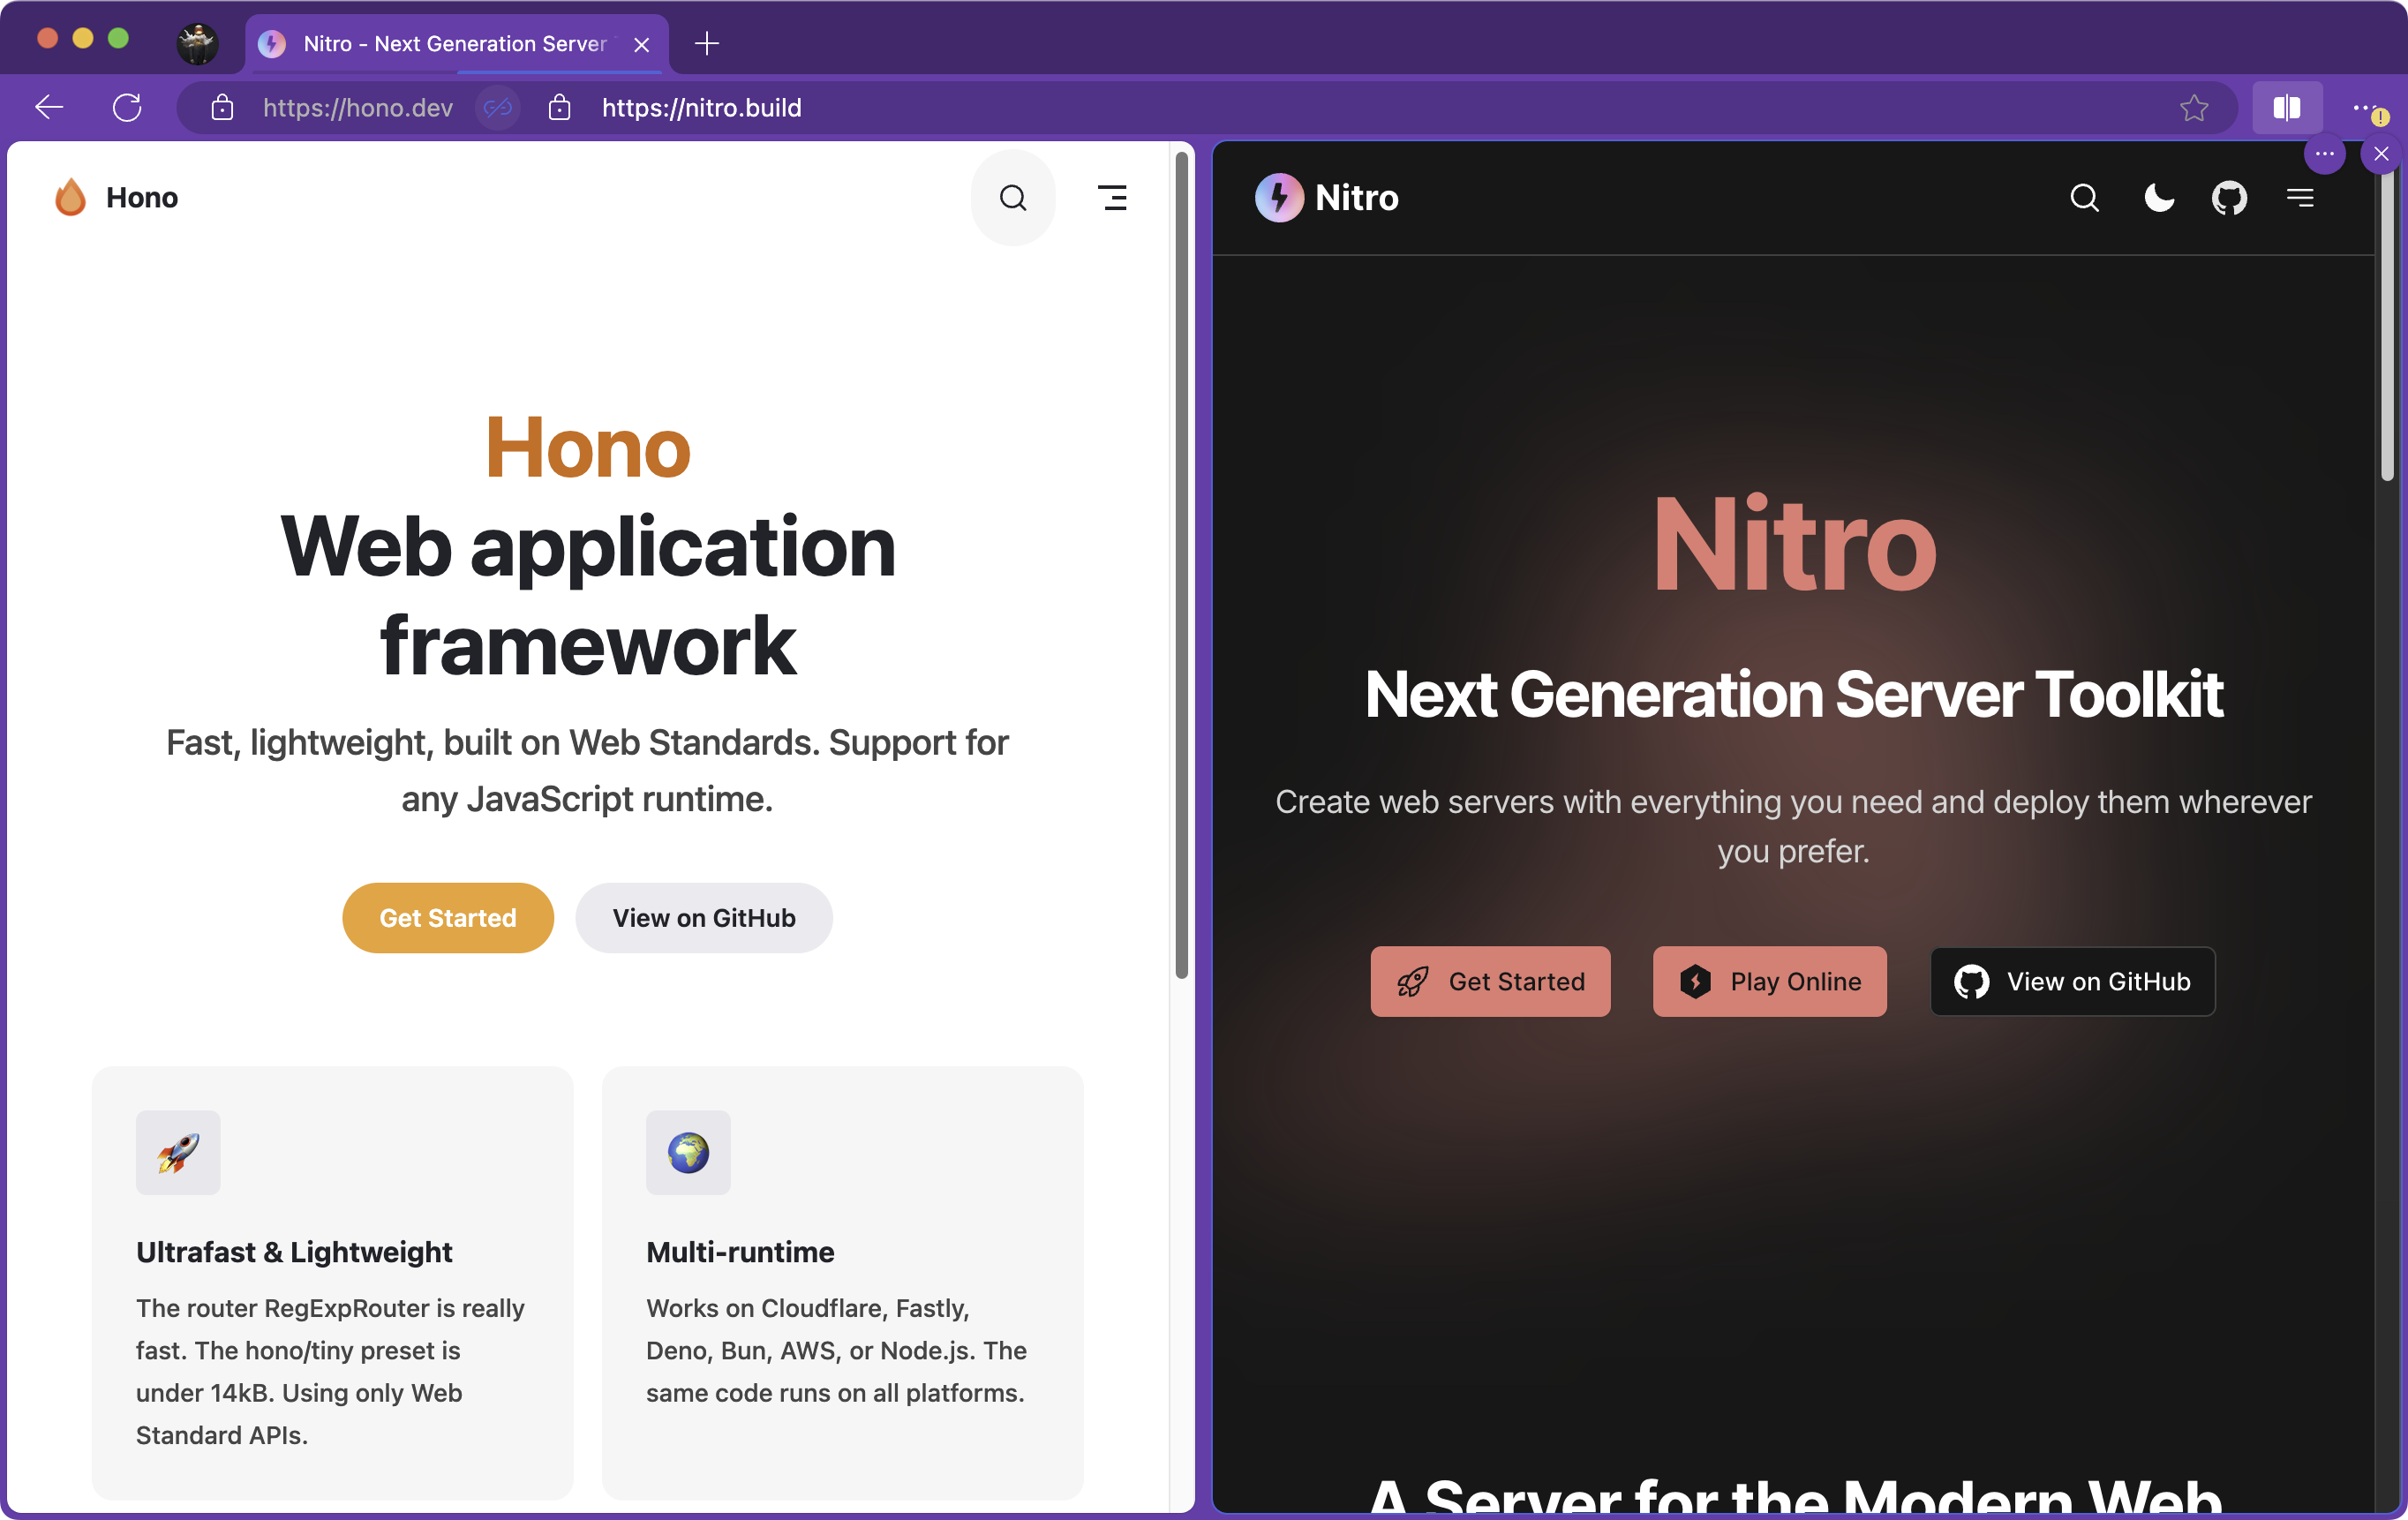Screen dimensions: 2408x1520
Task: Click the Multi-runtime heading
Action: 740,1252
